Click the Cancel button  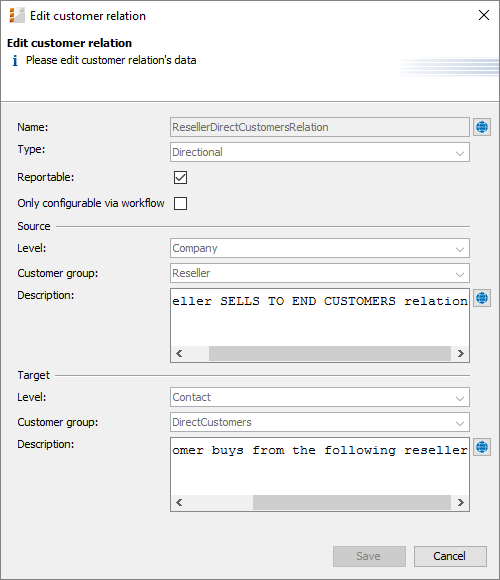click(450, 556)
